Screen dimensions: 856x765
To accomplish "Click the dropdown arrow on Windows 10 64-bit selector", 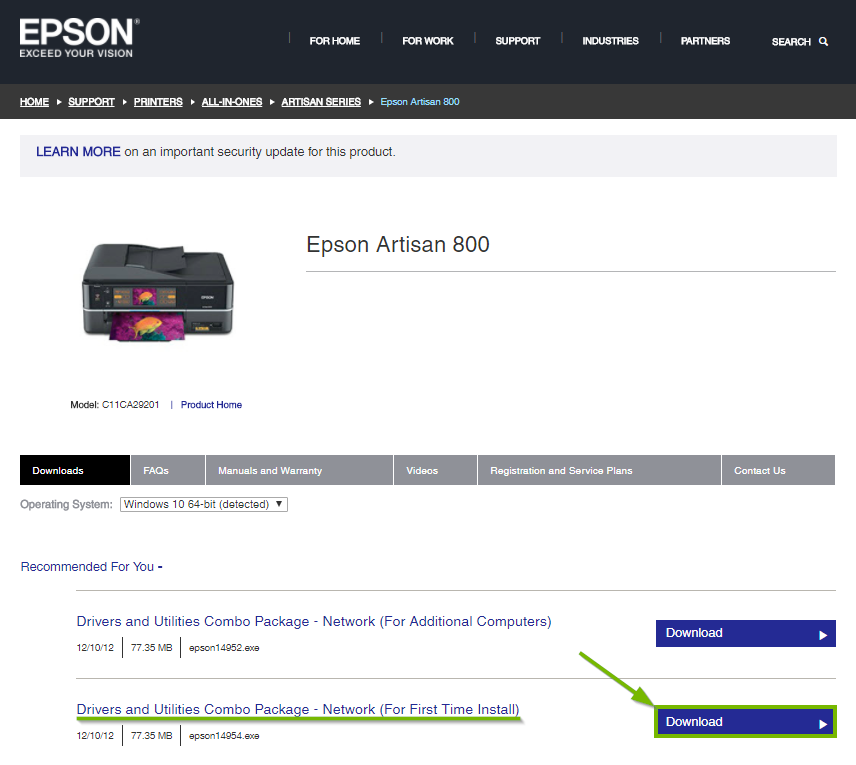I will 278,504.
